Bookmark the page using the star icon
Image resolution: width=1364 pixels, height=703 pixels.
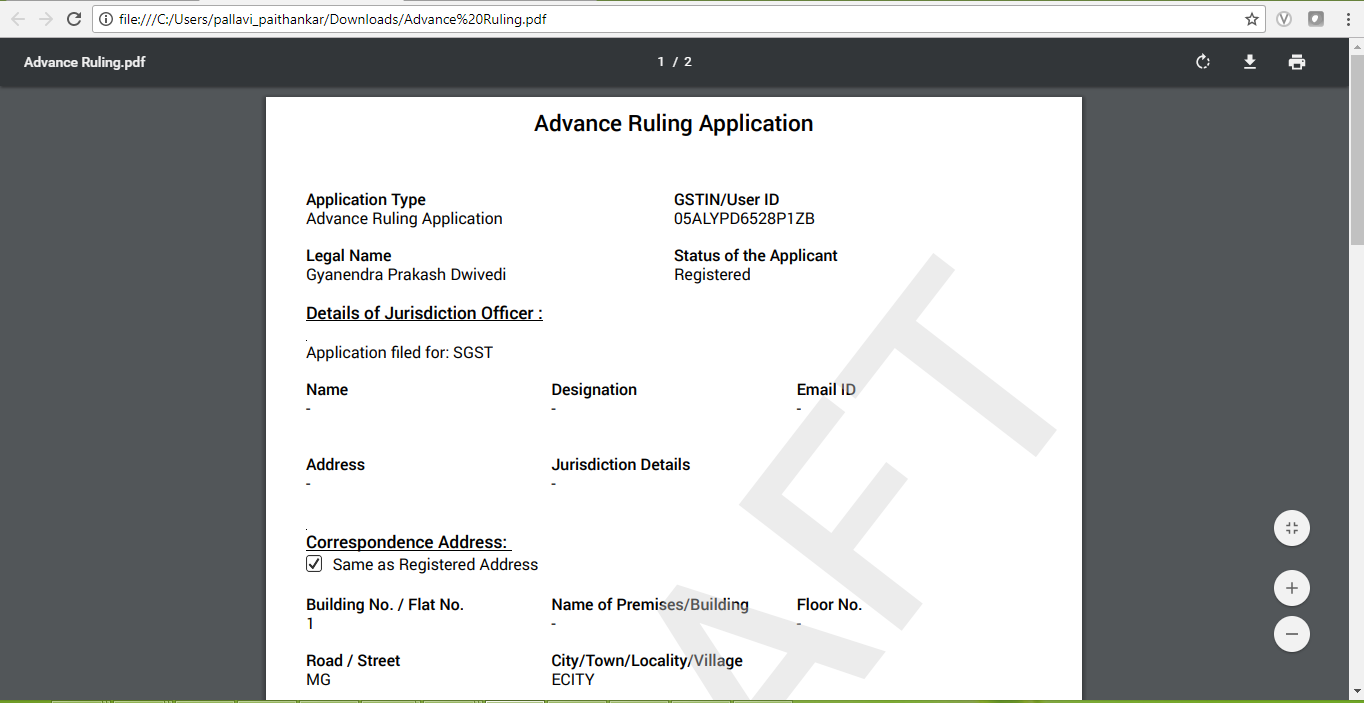(x=1251, y=18)
